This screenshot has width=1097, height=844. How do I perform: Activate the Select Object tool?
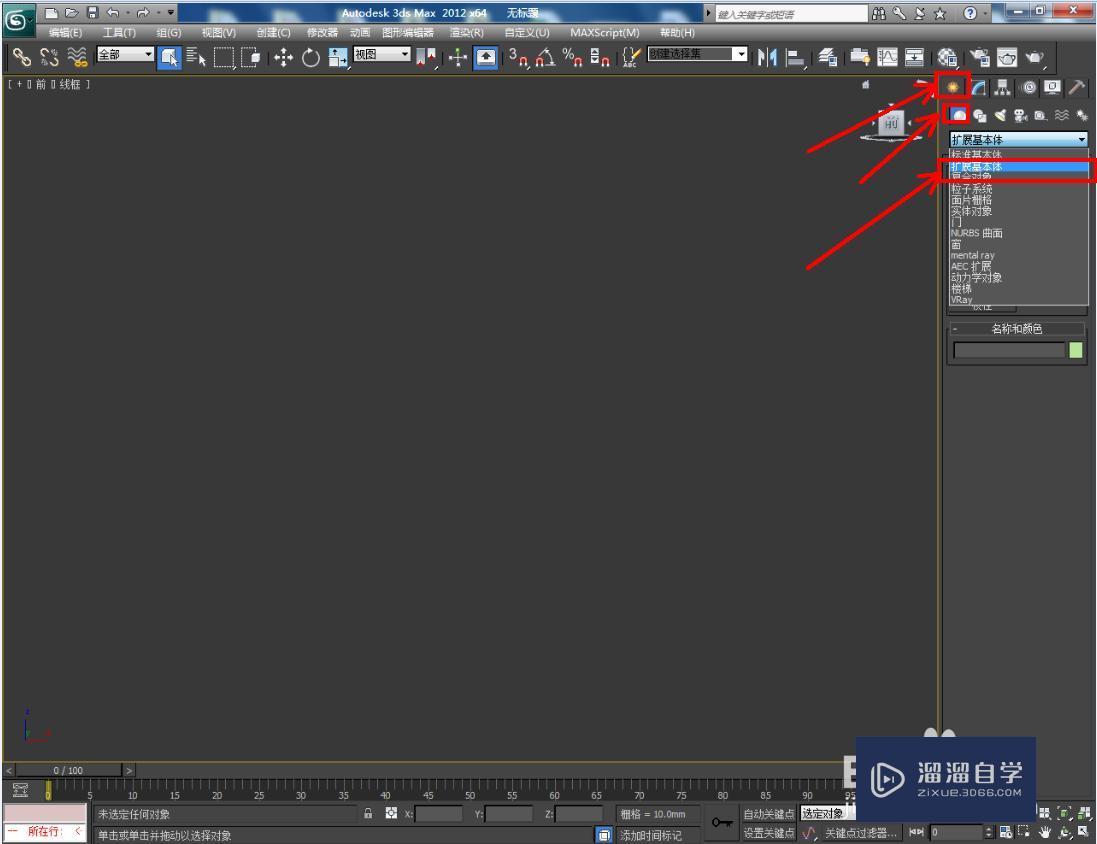tap(169, 57)
